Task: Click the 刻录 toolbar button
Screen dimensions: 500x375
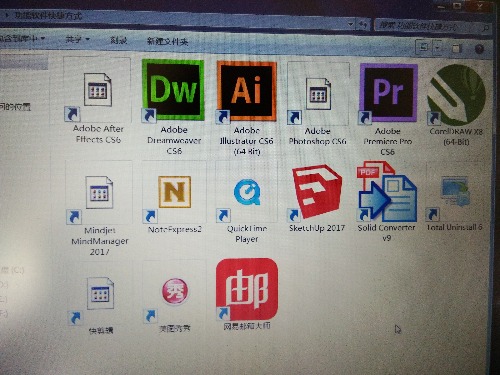Action: tap(118, 40)
